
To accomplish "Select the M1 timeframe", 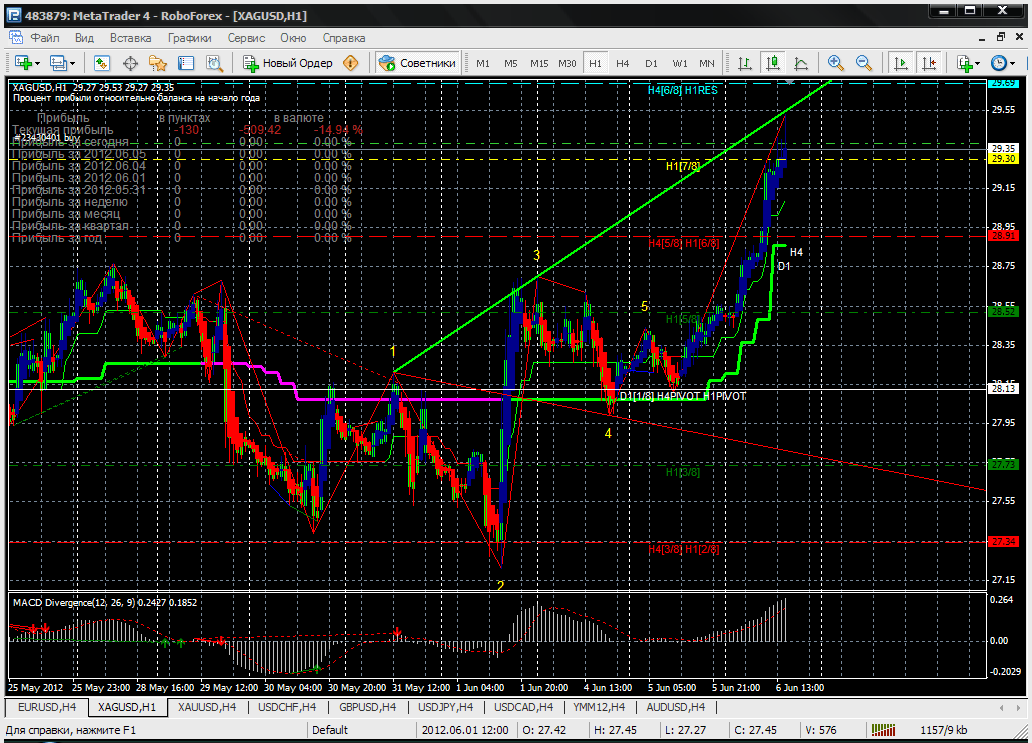I will [x=483, y=63].
